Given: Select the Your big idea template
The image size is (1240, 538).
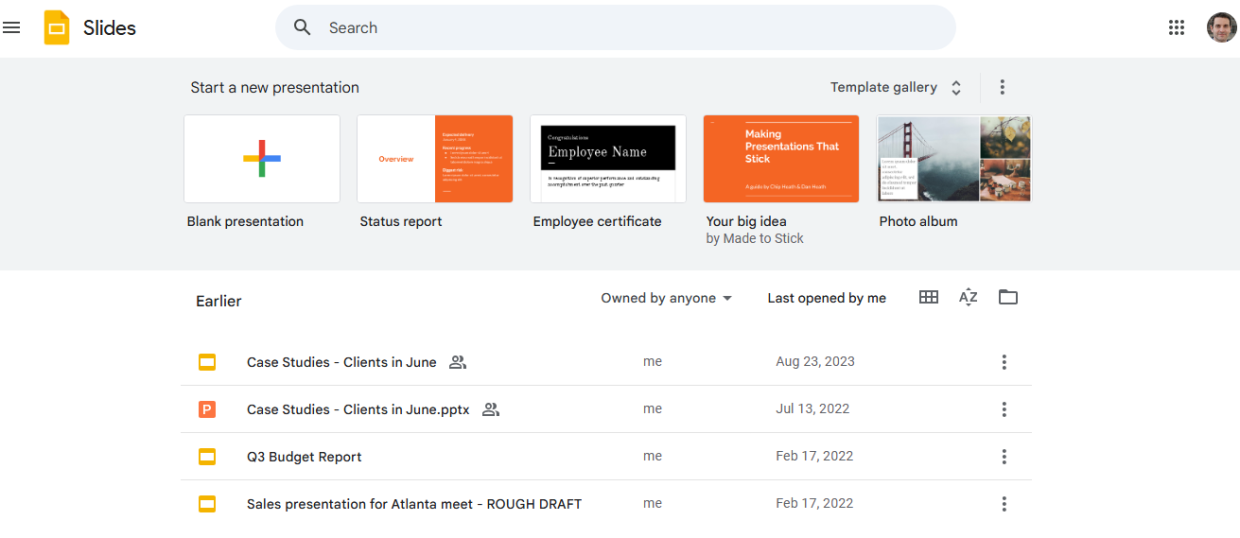Looking at the screenshot, I should [x=781, y=159].
